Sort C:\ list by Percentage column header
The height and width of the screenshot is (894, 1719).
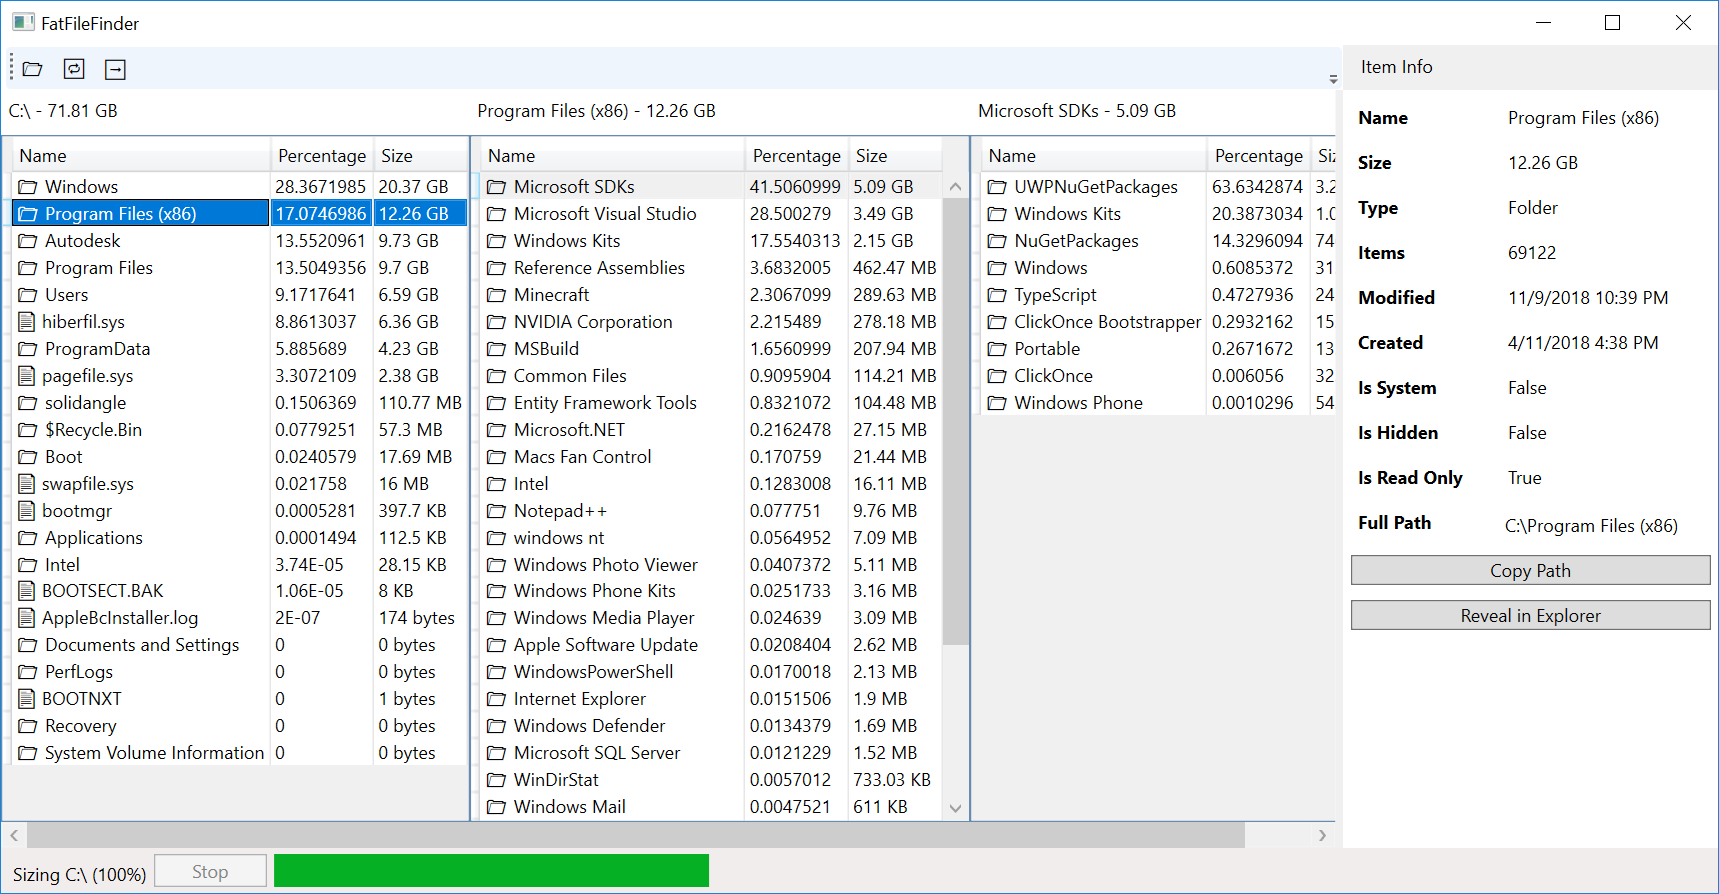pyautogui.click(x=322, y=156)
